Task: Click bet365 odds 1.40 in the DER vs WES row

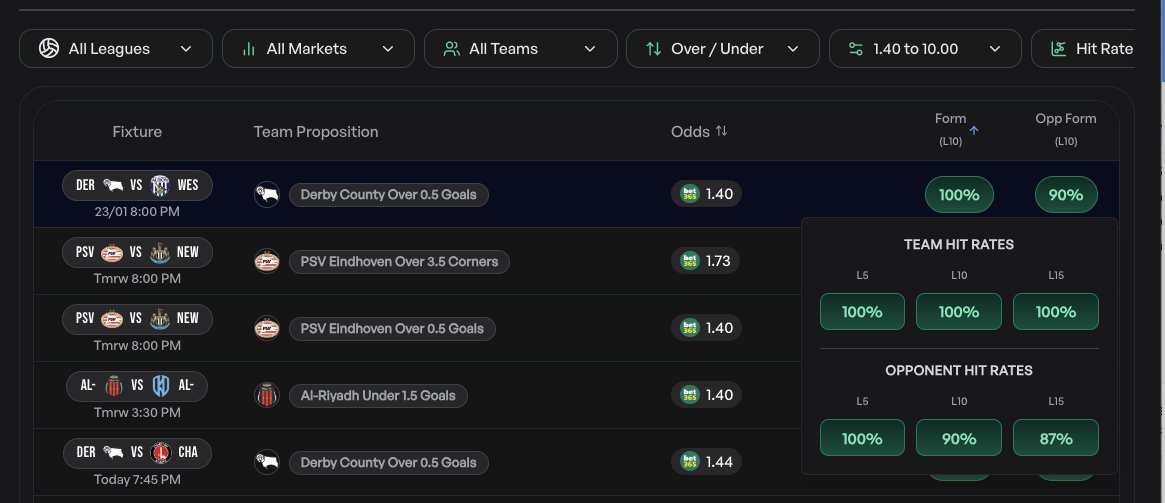Action: coord(707,194)
